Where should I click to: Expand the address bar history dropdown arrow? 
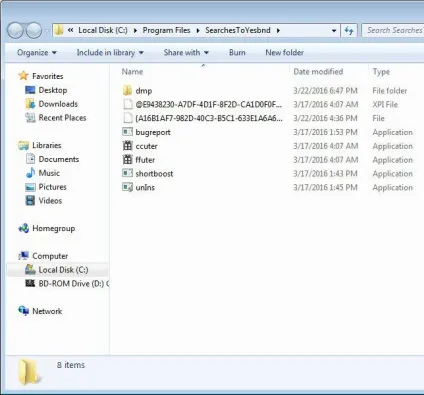[x=334, y=31]
